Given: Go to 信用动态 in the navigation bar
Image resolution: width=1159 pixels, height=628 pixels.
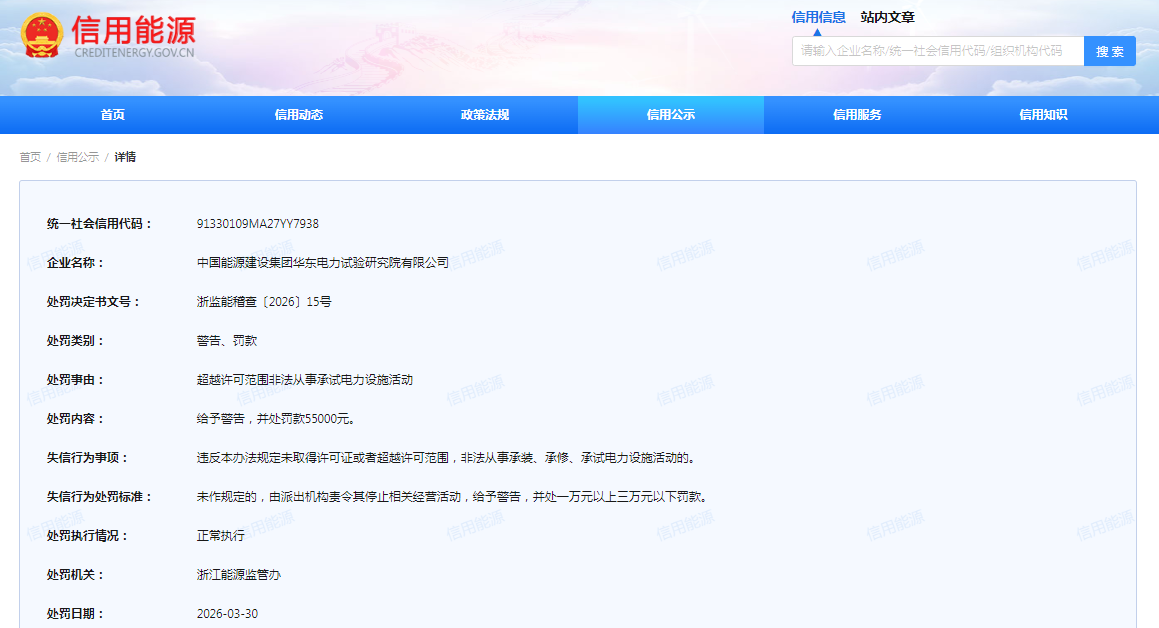Looking at the screenshot, I should coord(299,115).
